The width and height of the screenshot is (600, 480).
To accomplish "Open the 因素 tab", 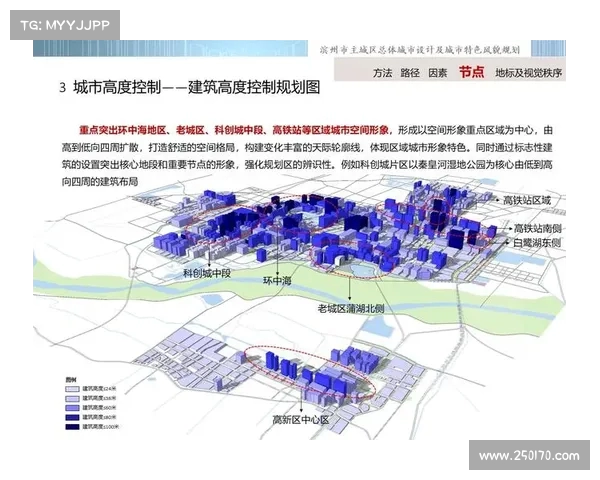I will coord(437,73).
